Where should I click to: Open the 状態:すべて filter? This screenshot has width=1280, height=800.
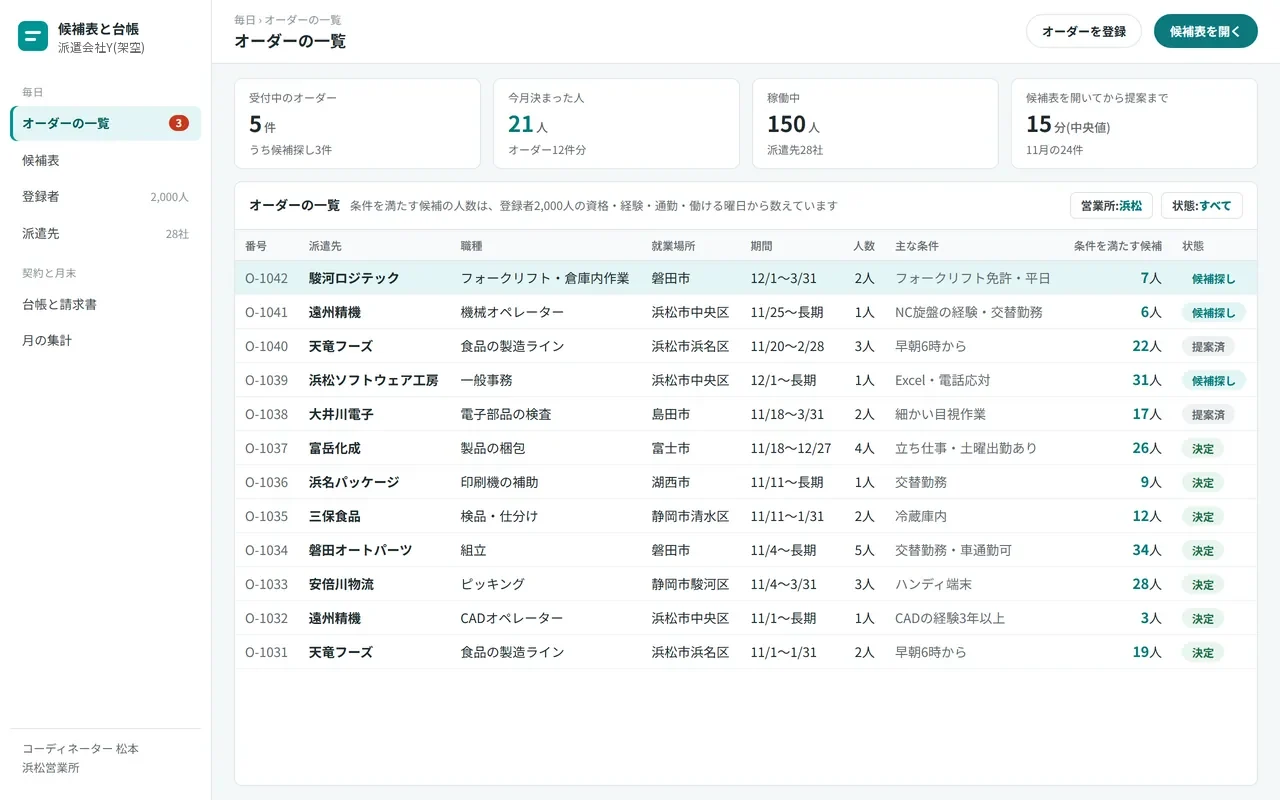click(1202, 205)
